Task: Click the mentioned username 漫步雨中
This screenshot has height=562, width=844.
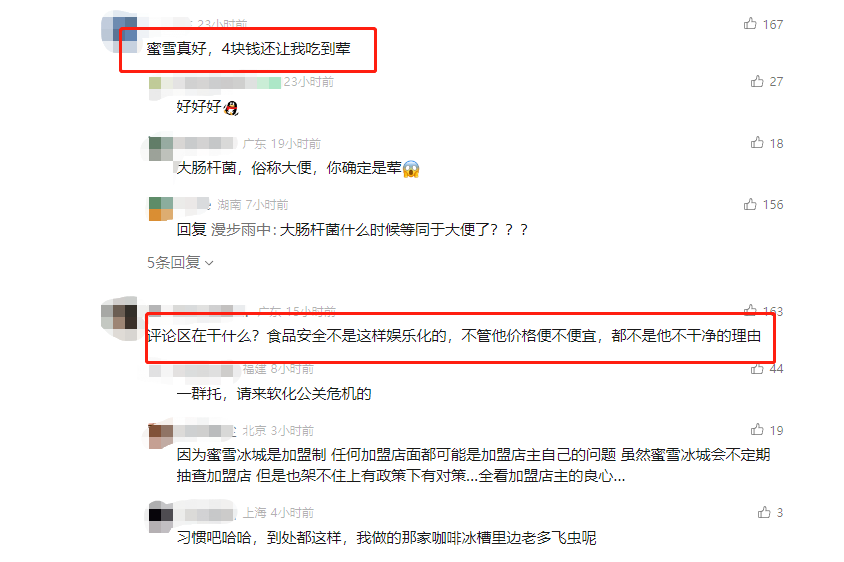Action: [x=241, y=230]
